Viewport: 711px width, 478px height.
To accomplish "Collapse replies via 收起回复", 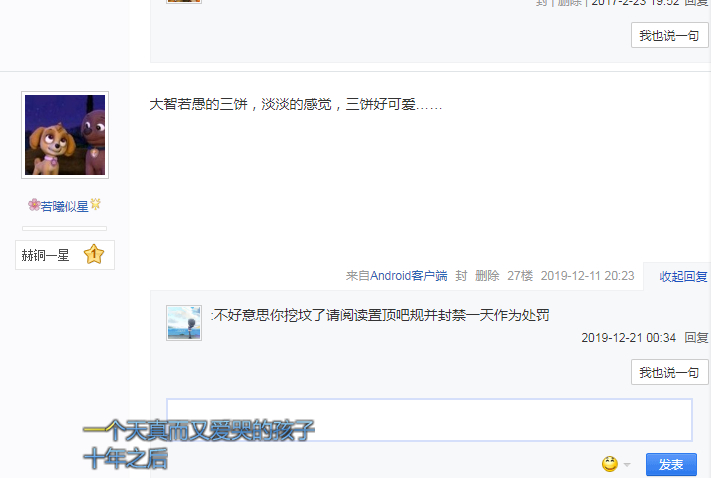I will pyautogui.click(x=683, y=276).
